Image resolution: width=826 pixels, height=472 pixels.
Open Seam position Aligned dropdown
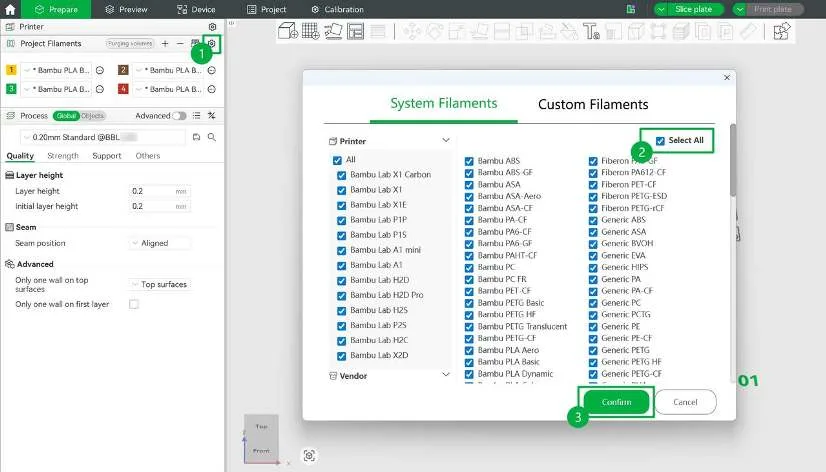click(x=160, y=243)
